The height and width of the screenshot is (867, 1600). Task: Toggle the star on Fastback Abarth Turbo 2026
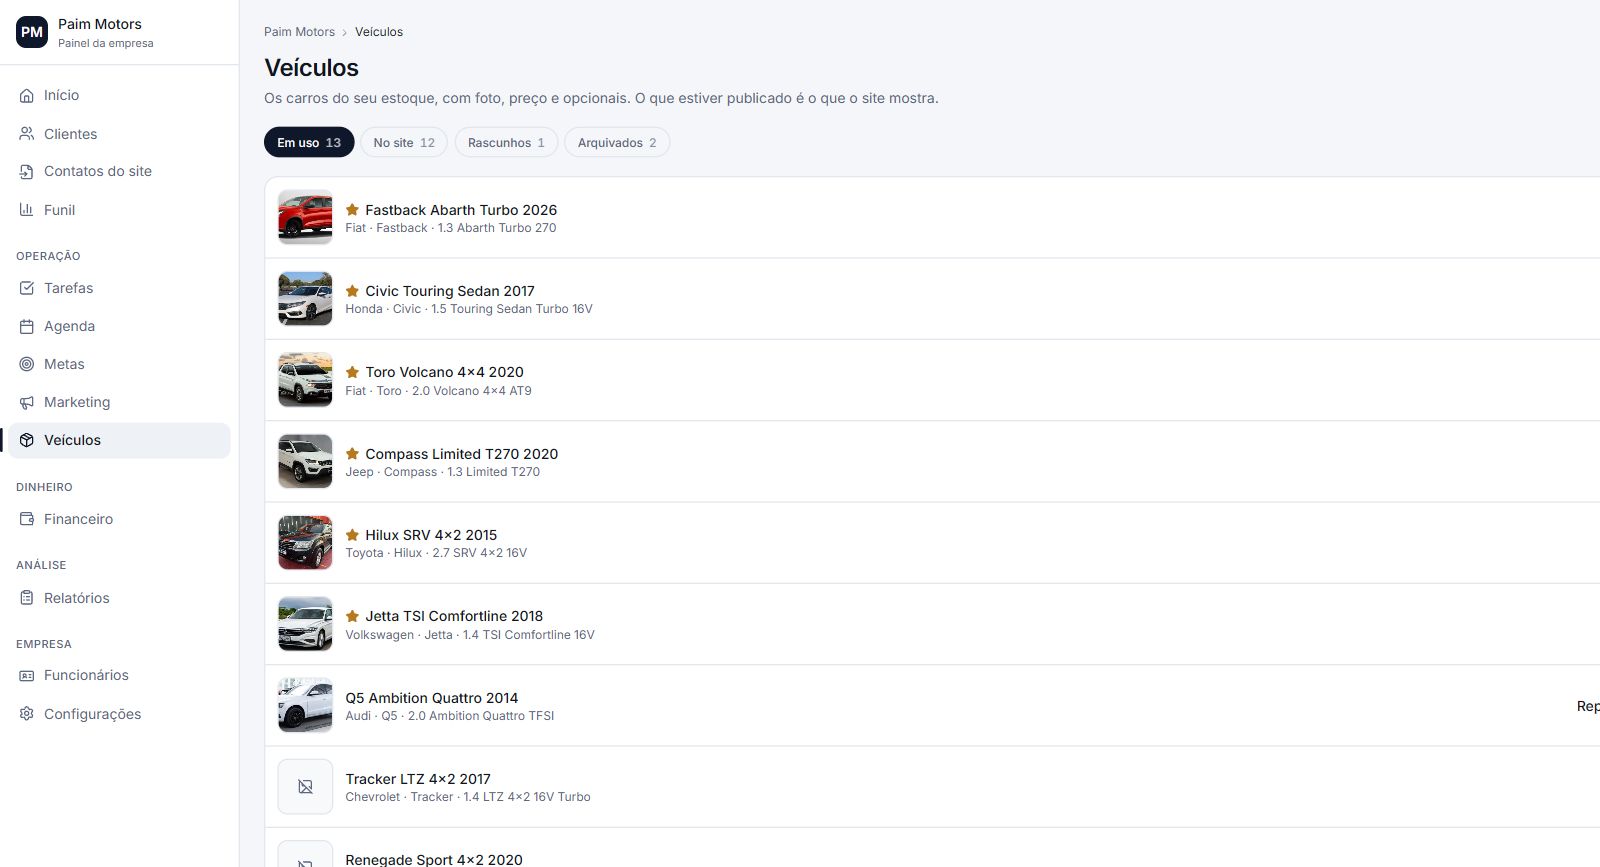click(x=352, y=210)
